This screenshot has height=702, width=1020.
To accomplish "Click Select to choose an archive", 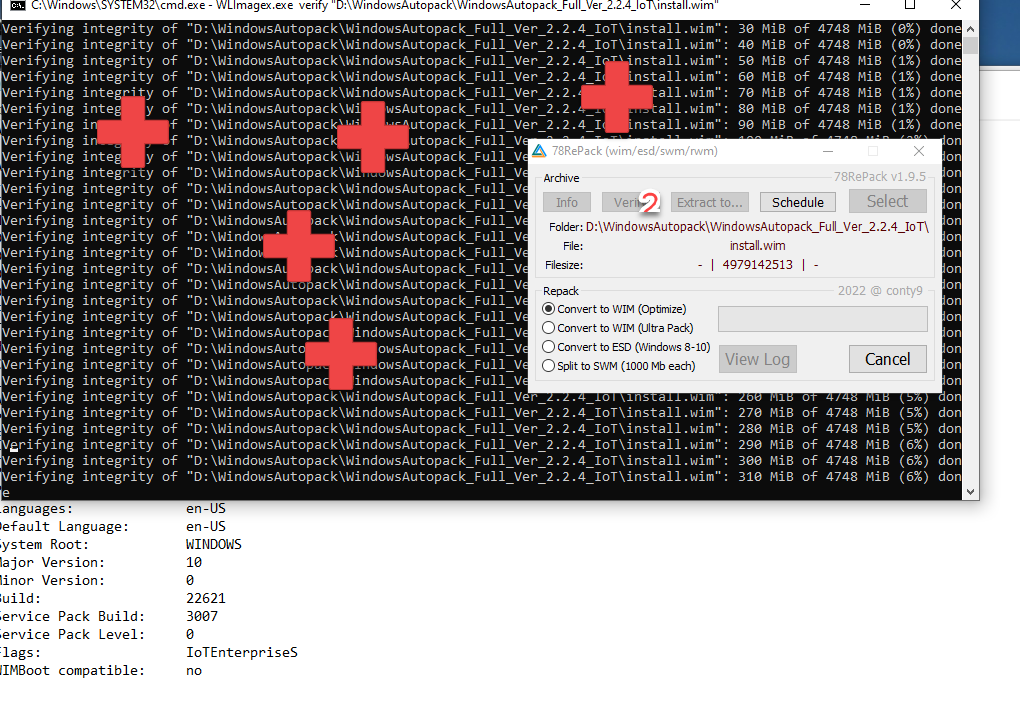I will tap(887, 202).
